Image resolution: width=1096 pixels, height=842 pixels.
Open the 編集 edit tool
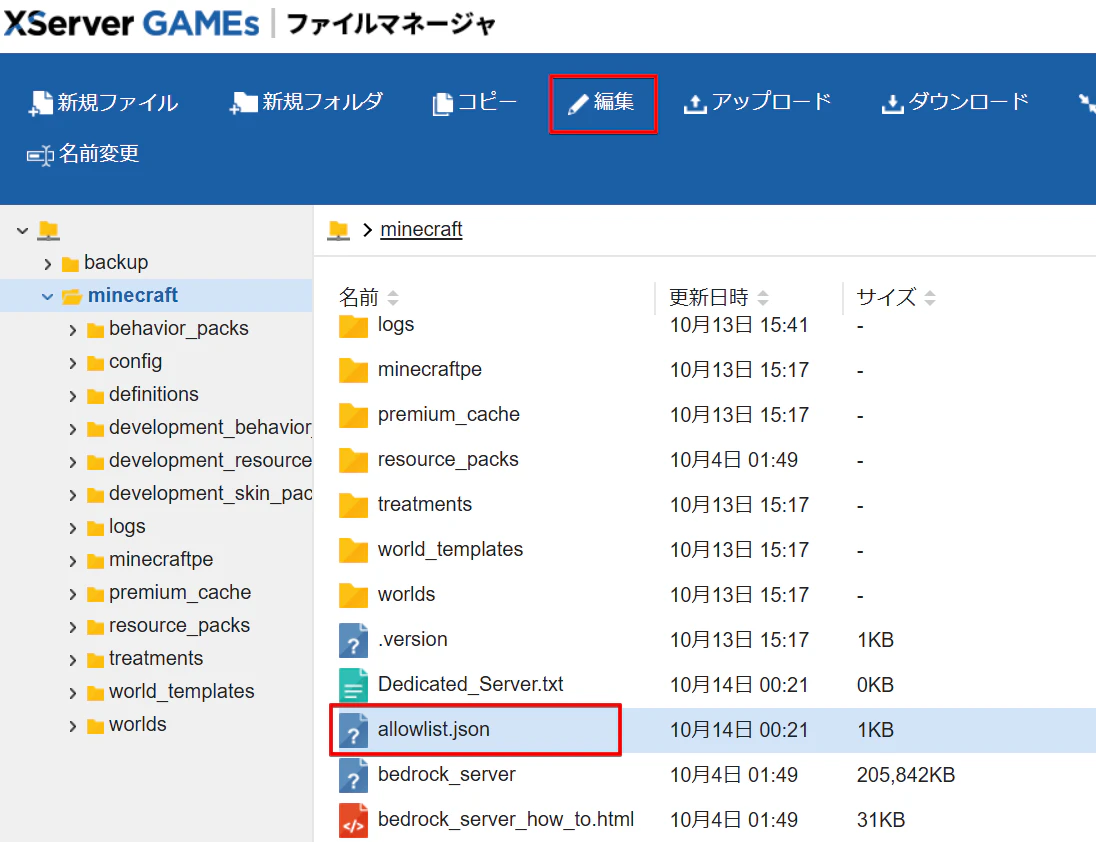coord(602,103)
